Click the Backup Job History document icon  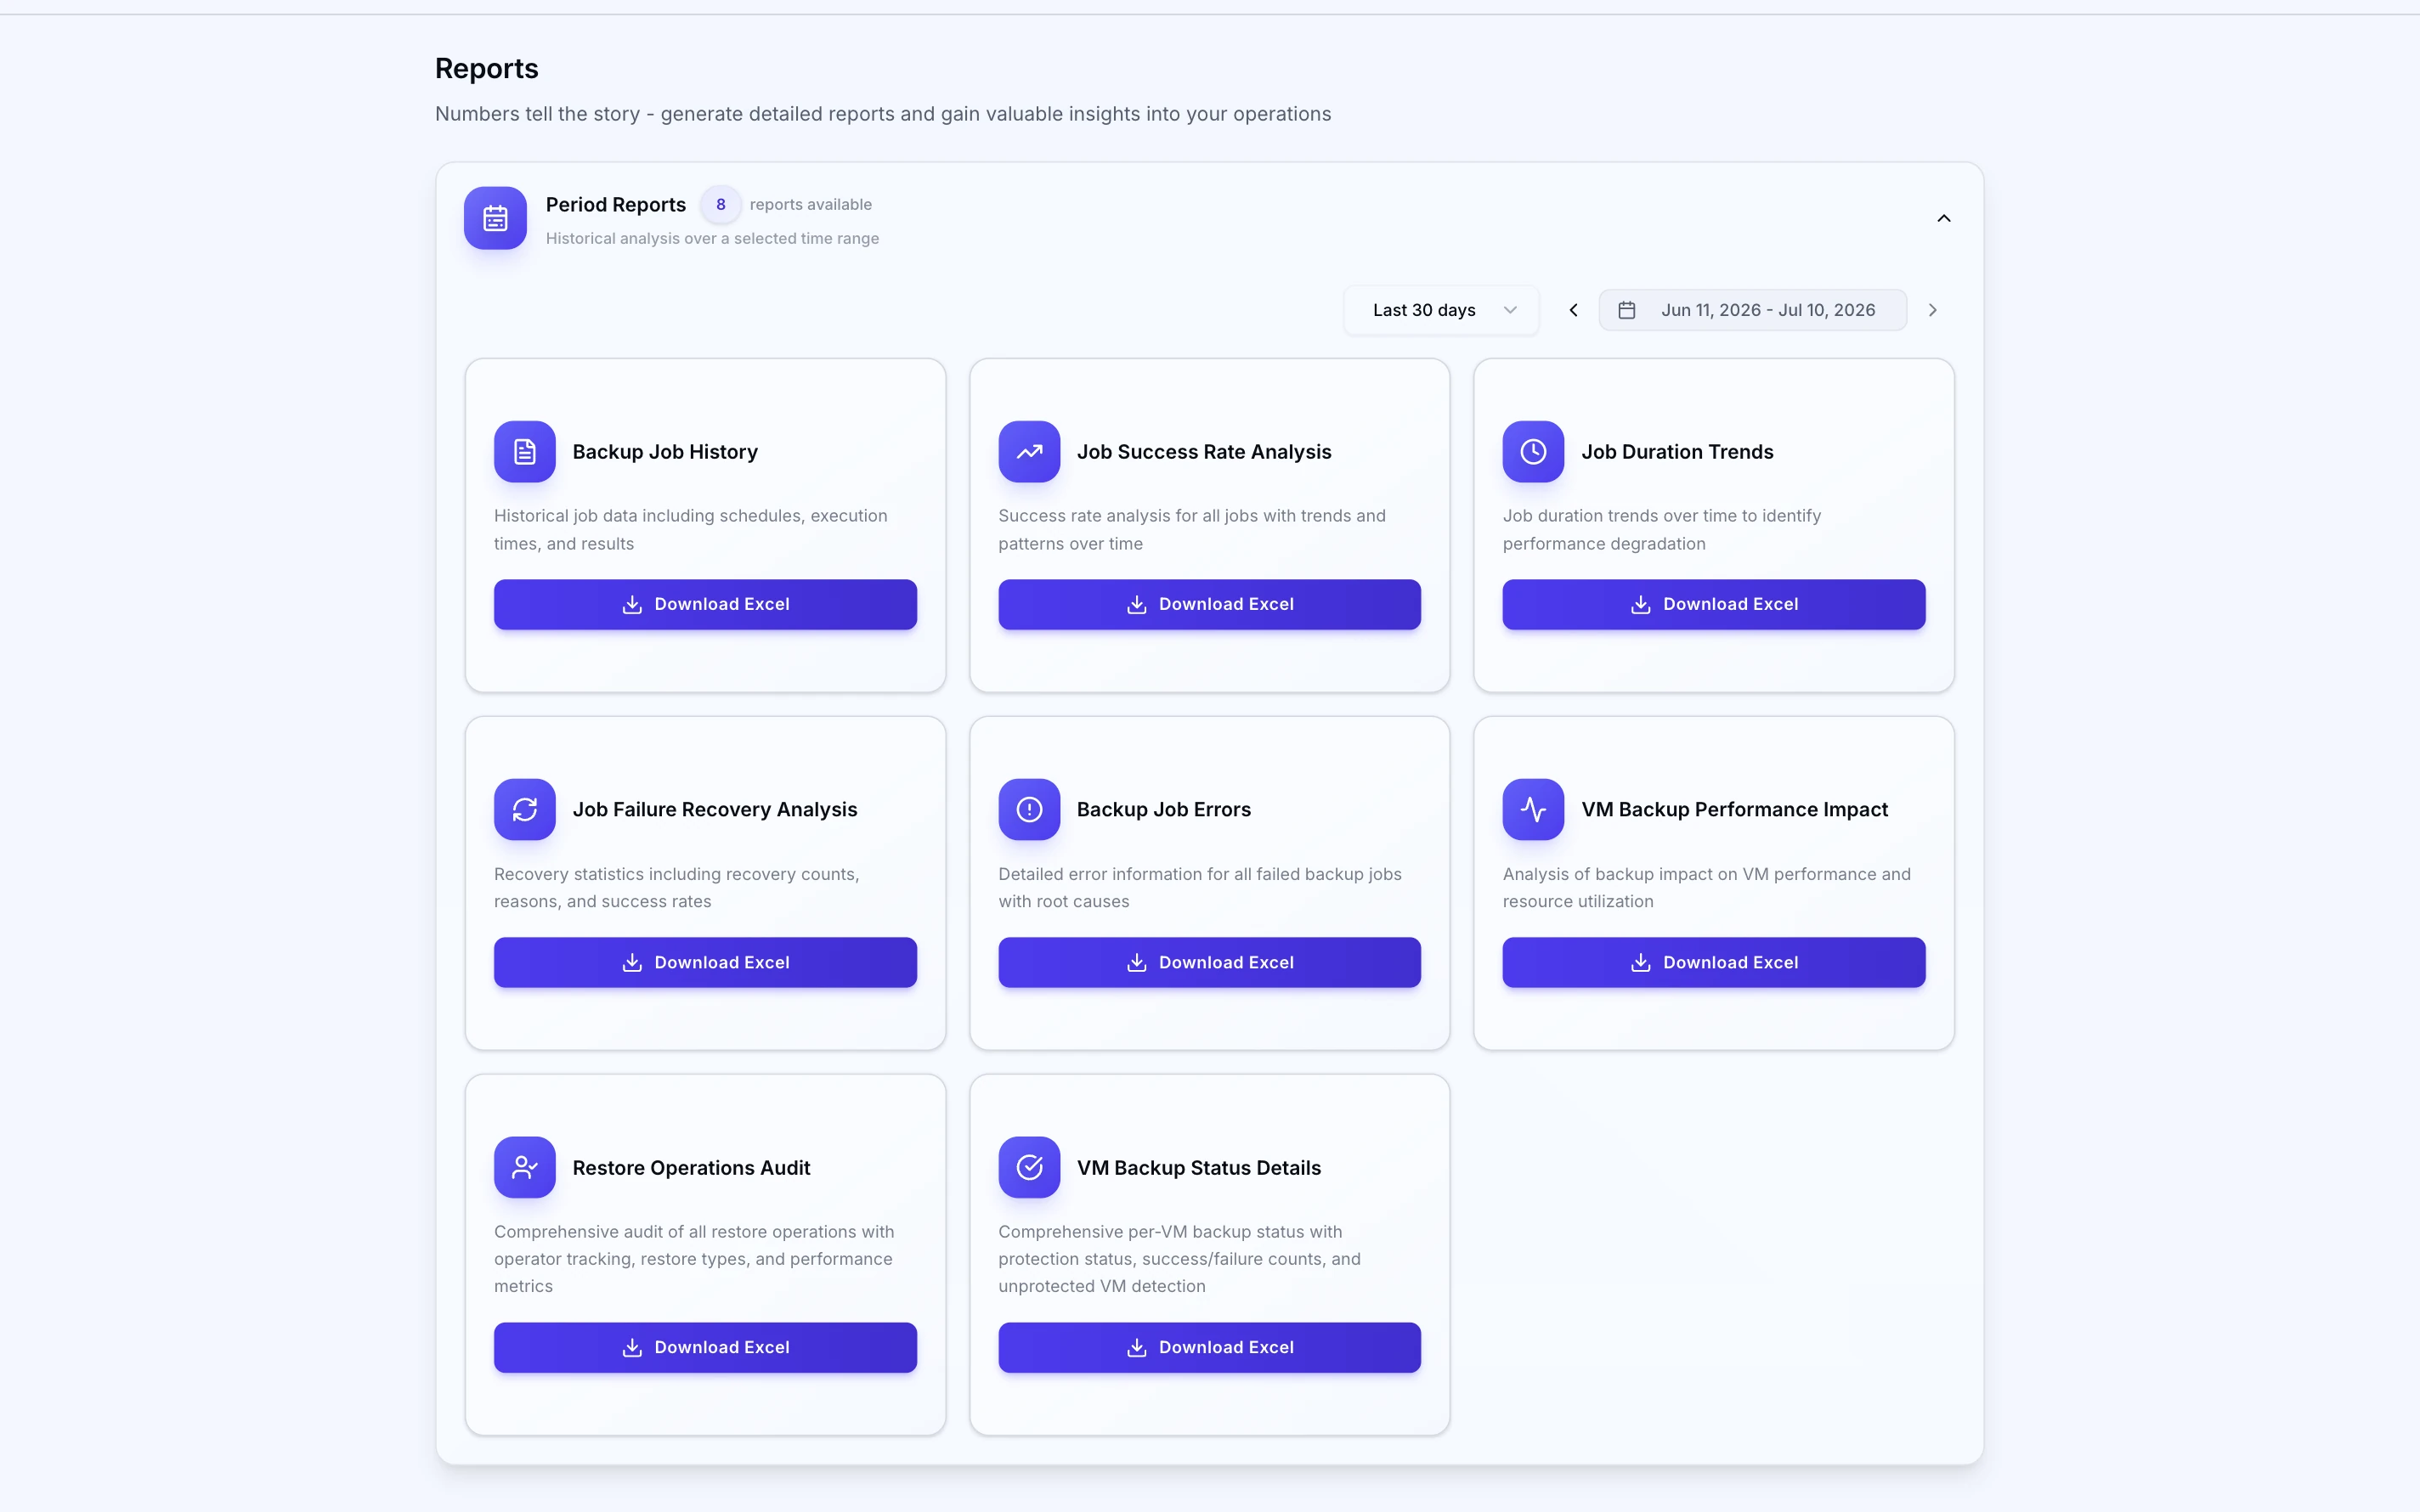point(525,452)
